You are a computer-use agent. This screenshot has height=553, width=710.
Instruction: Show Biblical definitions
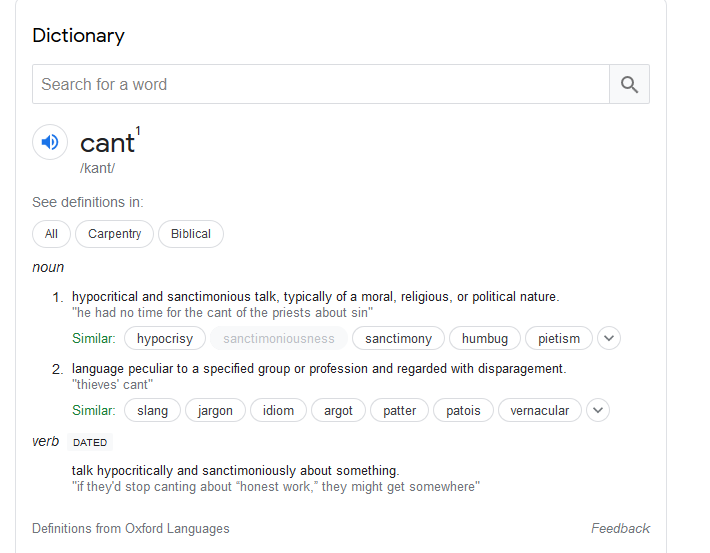[190, 234]
